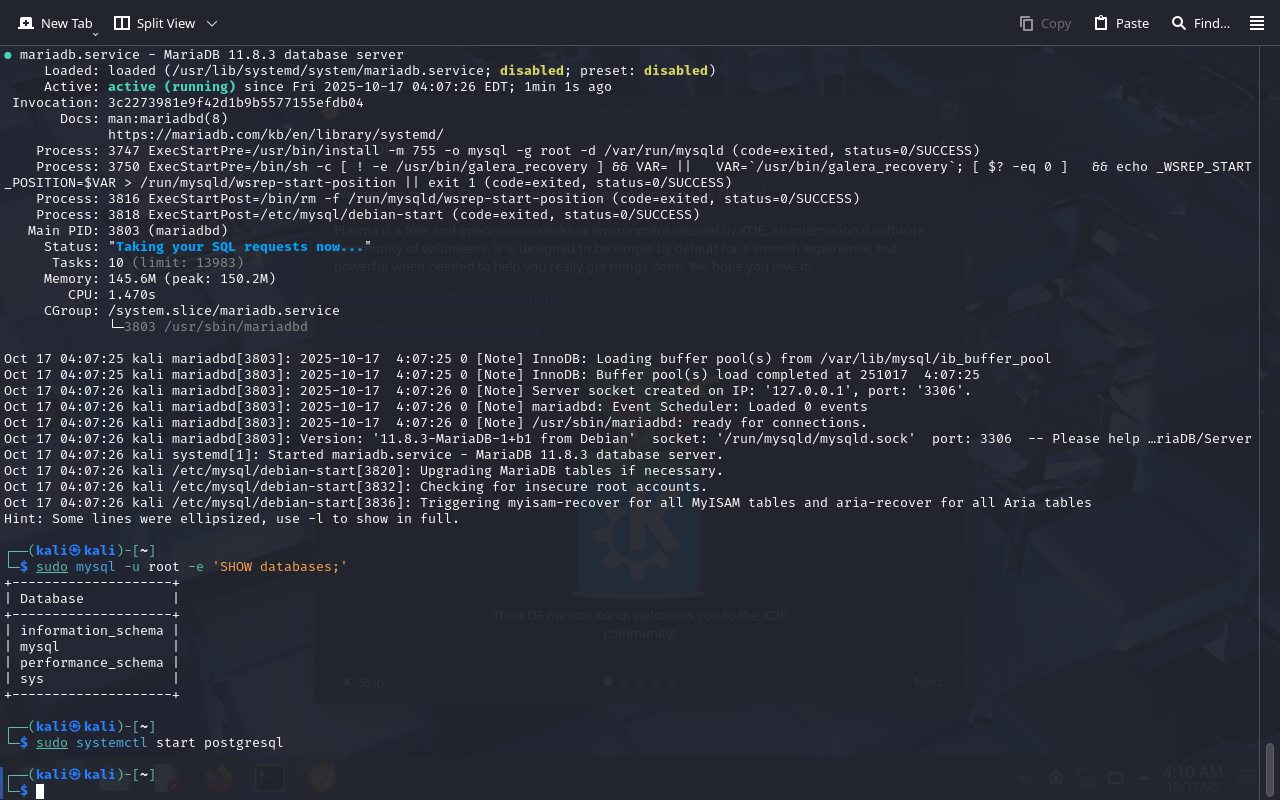Paste clipboard contents using Paste button
Viewport: 1280px width, 800px height.
(1121, 23)
